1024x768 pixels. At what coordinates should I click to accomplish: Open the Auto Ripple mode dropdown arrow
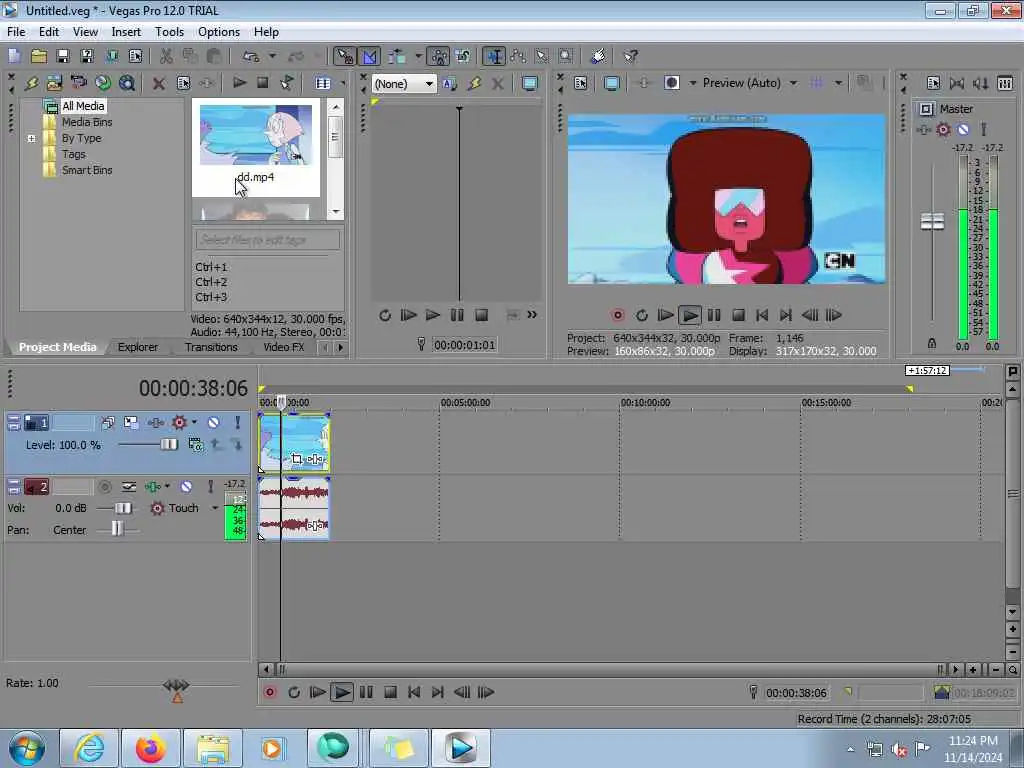[x=418, y=56]
